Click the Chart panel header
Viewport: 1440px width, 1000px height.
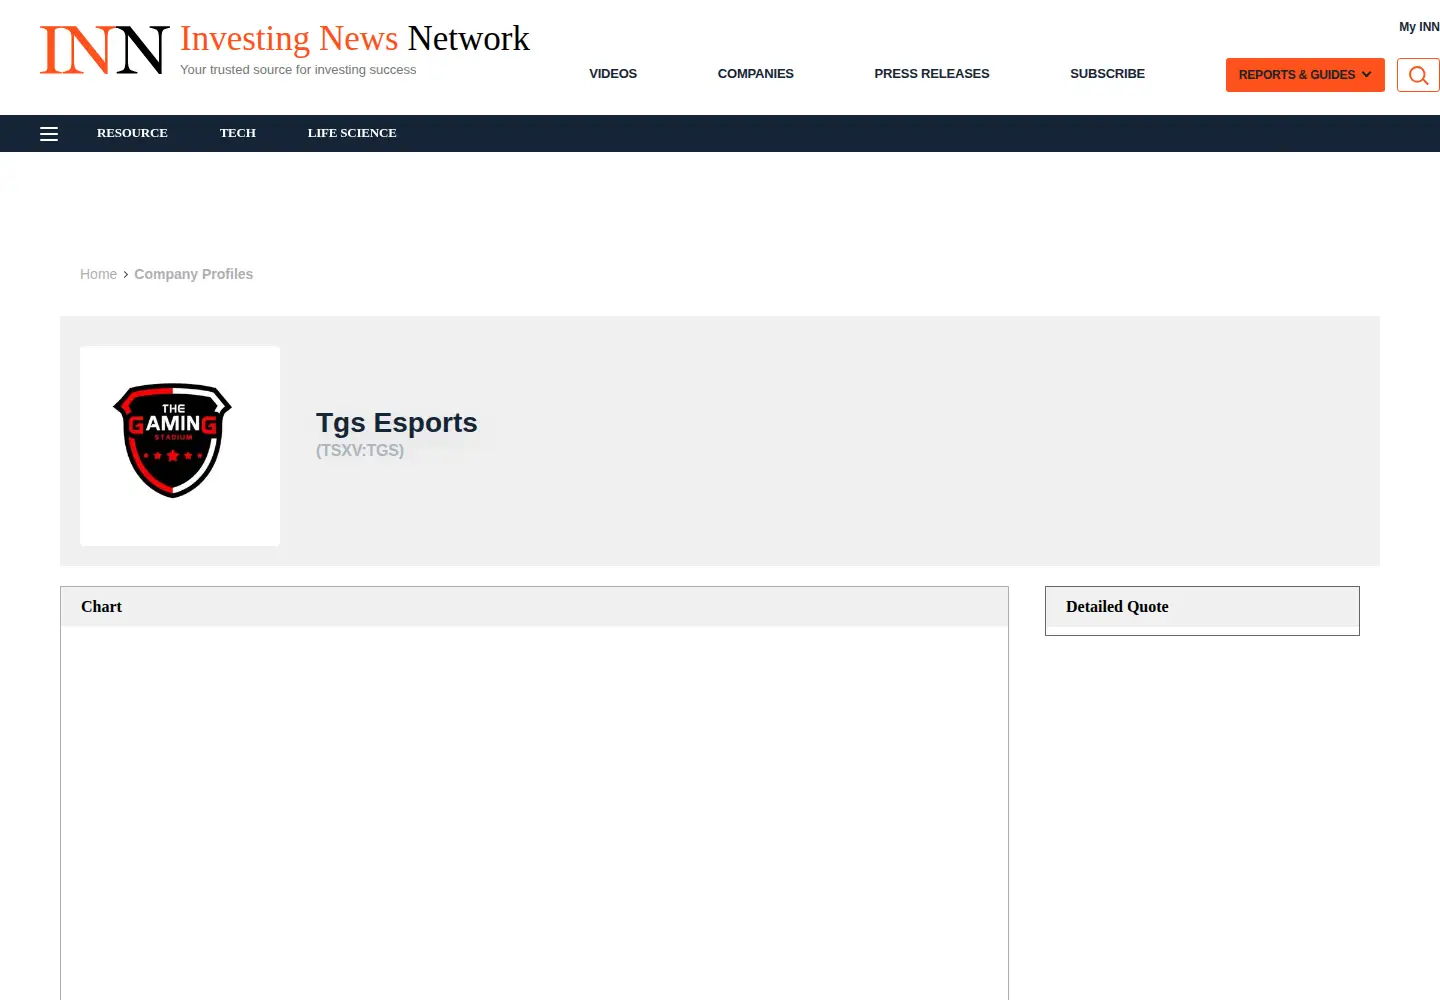[534, 607]
